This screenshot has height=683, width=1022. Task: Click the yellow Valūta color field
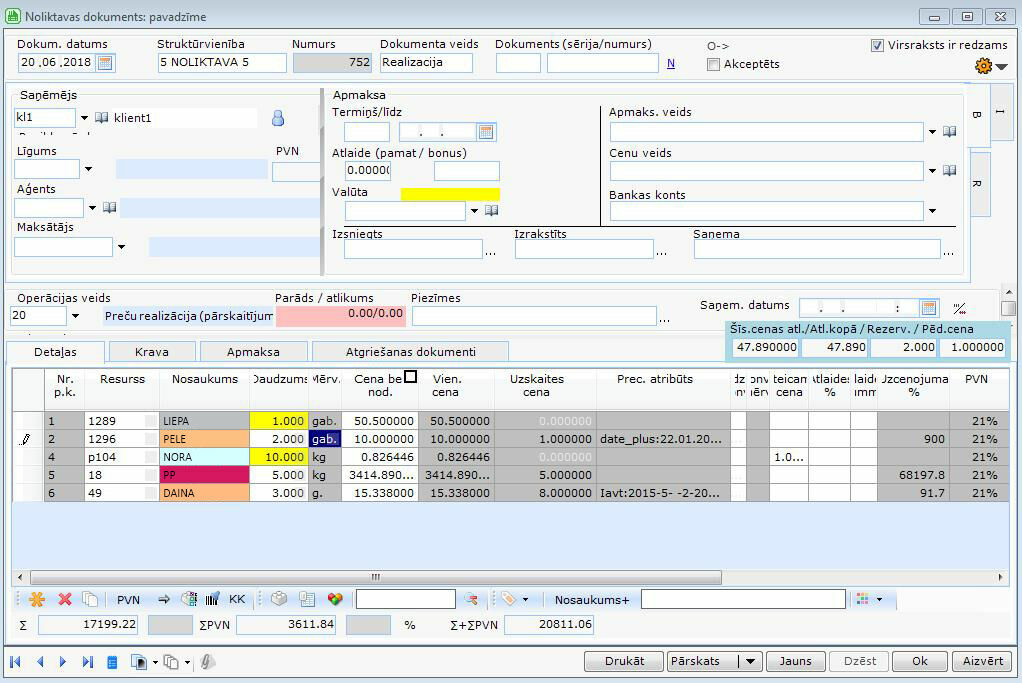pyautogui.click(x=450, y=194)
